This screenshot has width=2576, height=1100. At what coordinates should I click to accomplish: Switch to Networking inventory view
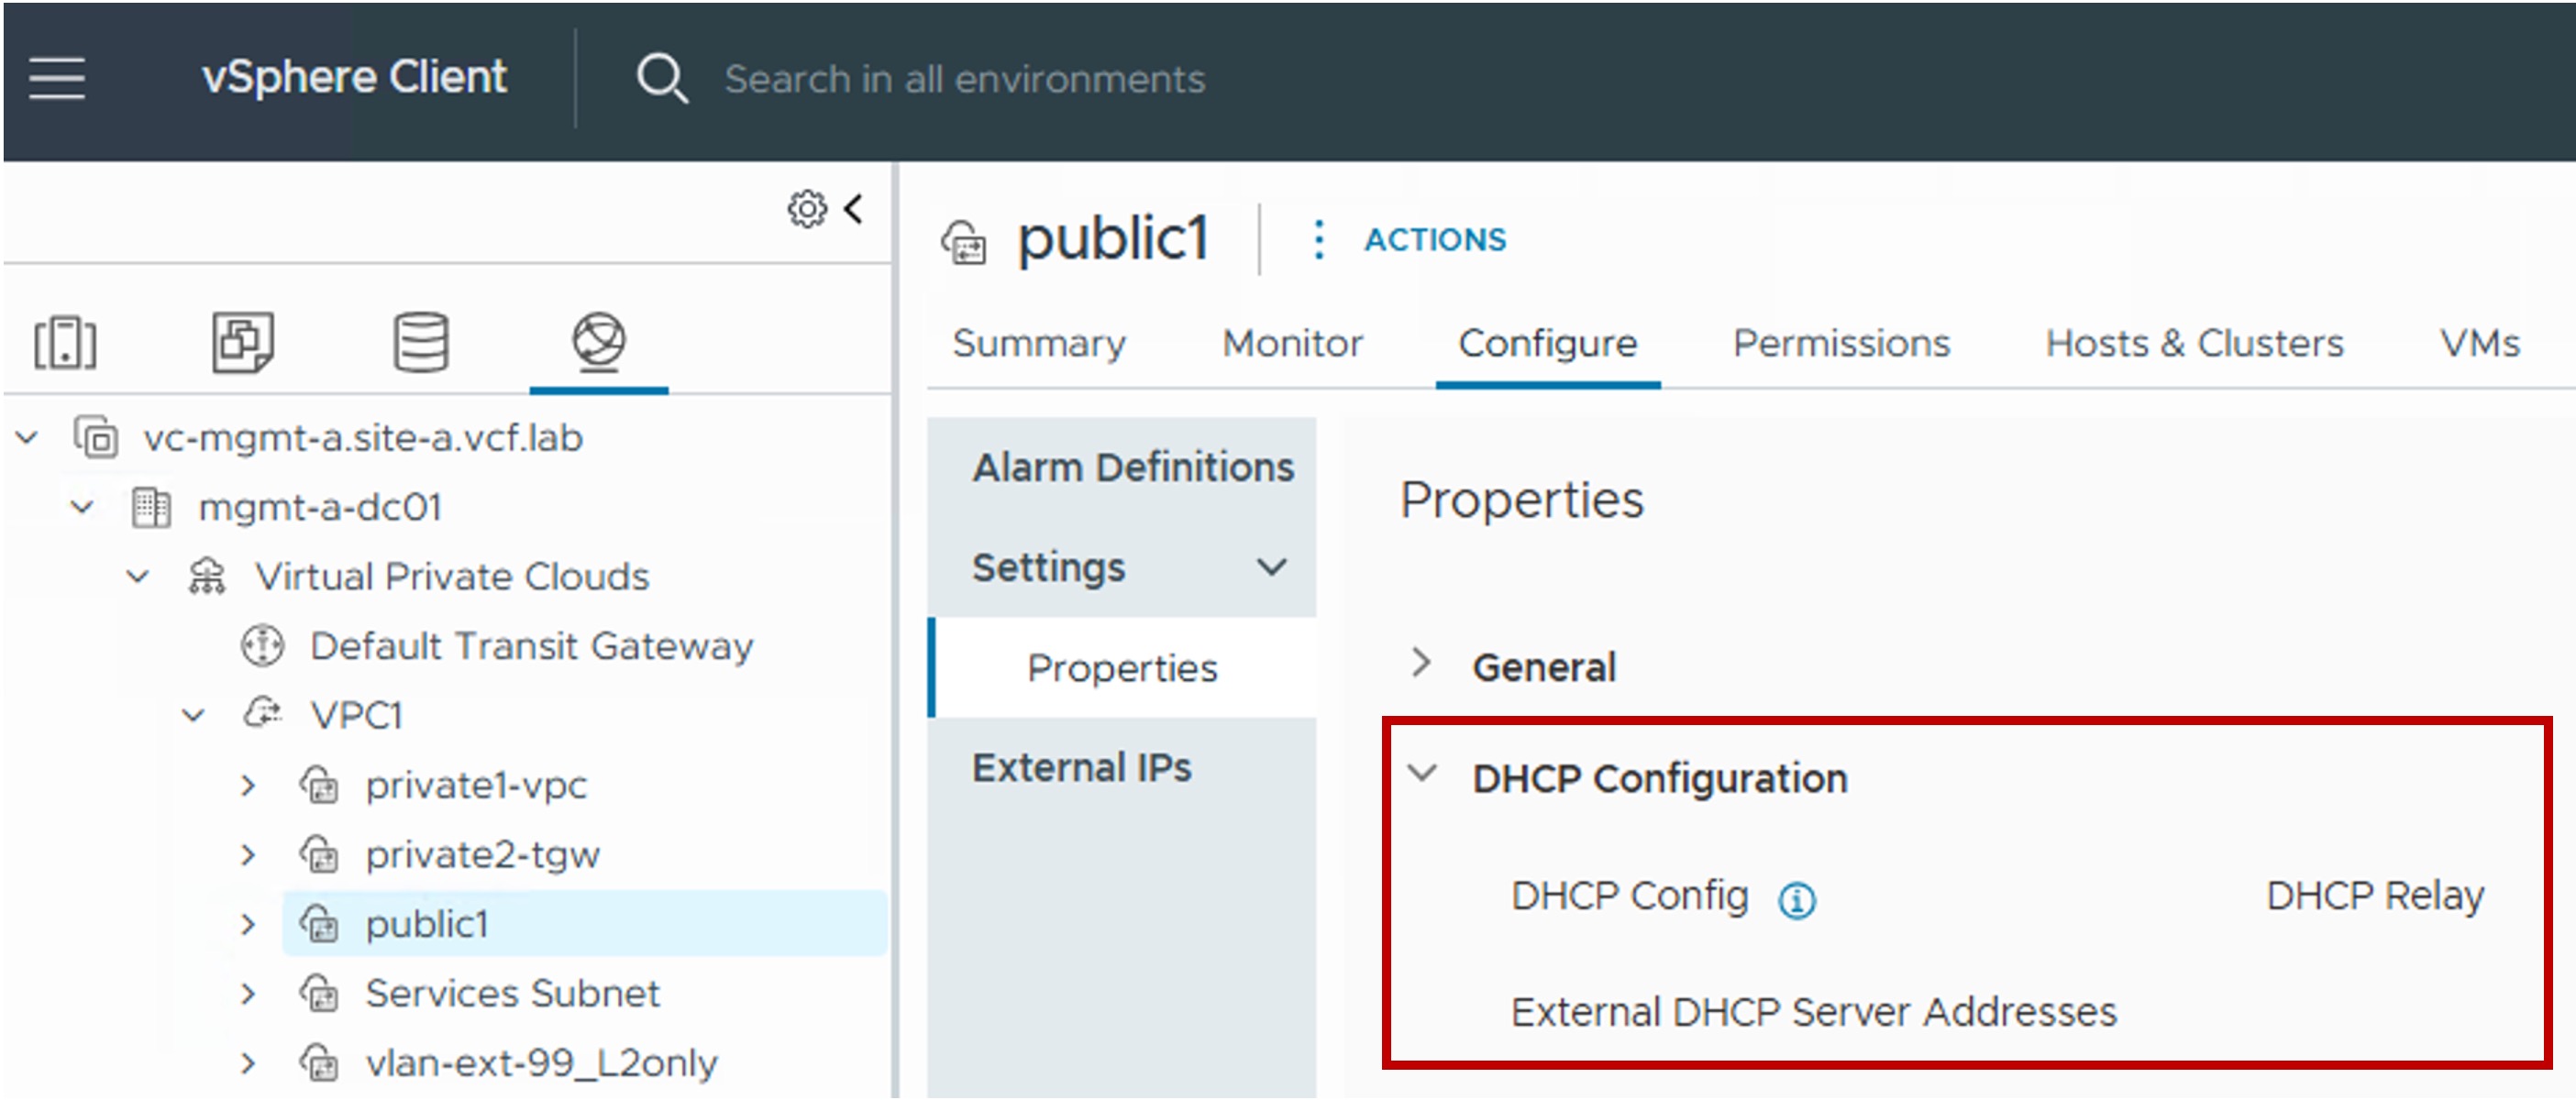tap(599, 342)
